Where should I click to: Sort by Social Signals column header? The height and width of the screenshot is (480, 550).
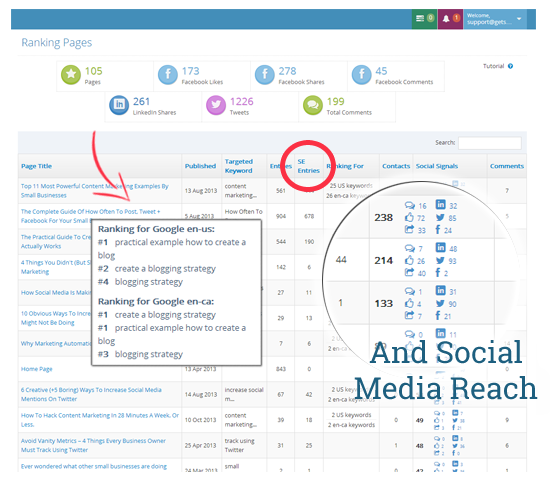pos(437,166)
